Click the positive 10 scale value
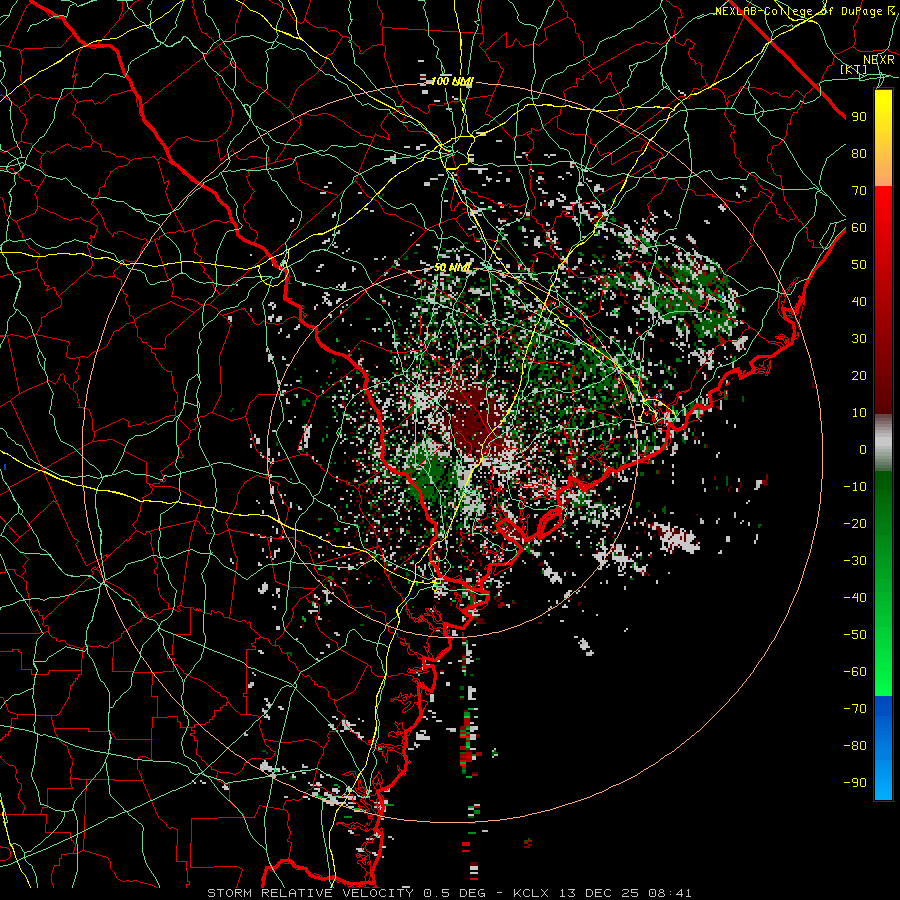This screenshot has height=900, width=900. [x=859, y=413]
